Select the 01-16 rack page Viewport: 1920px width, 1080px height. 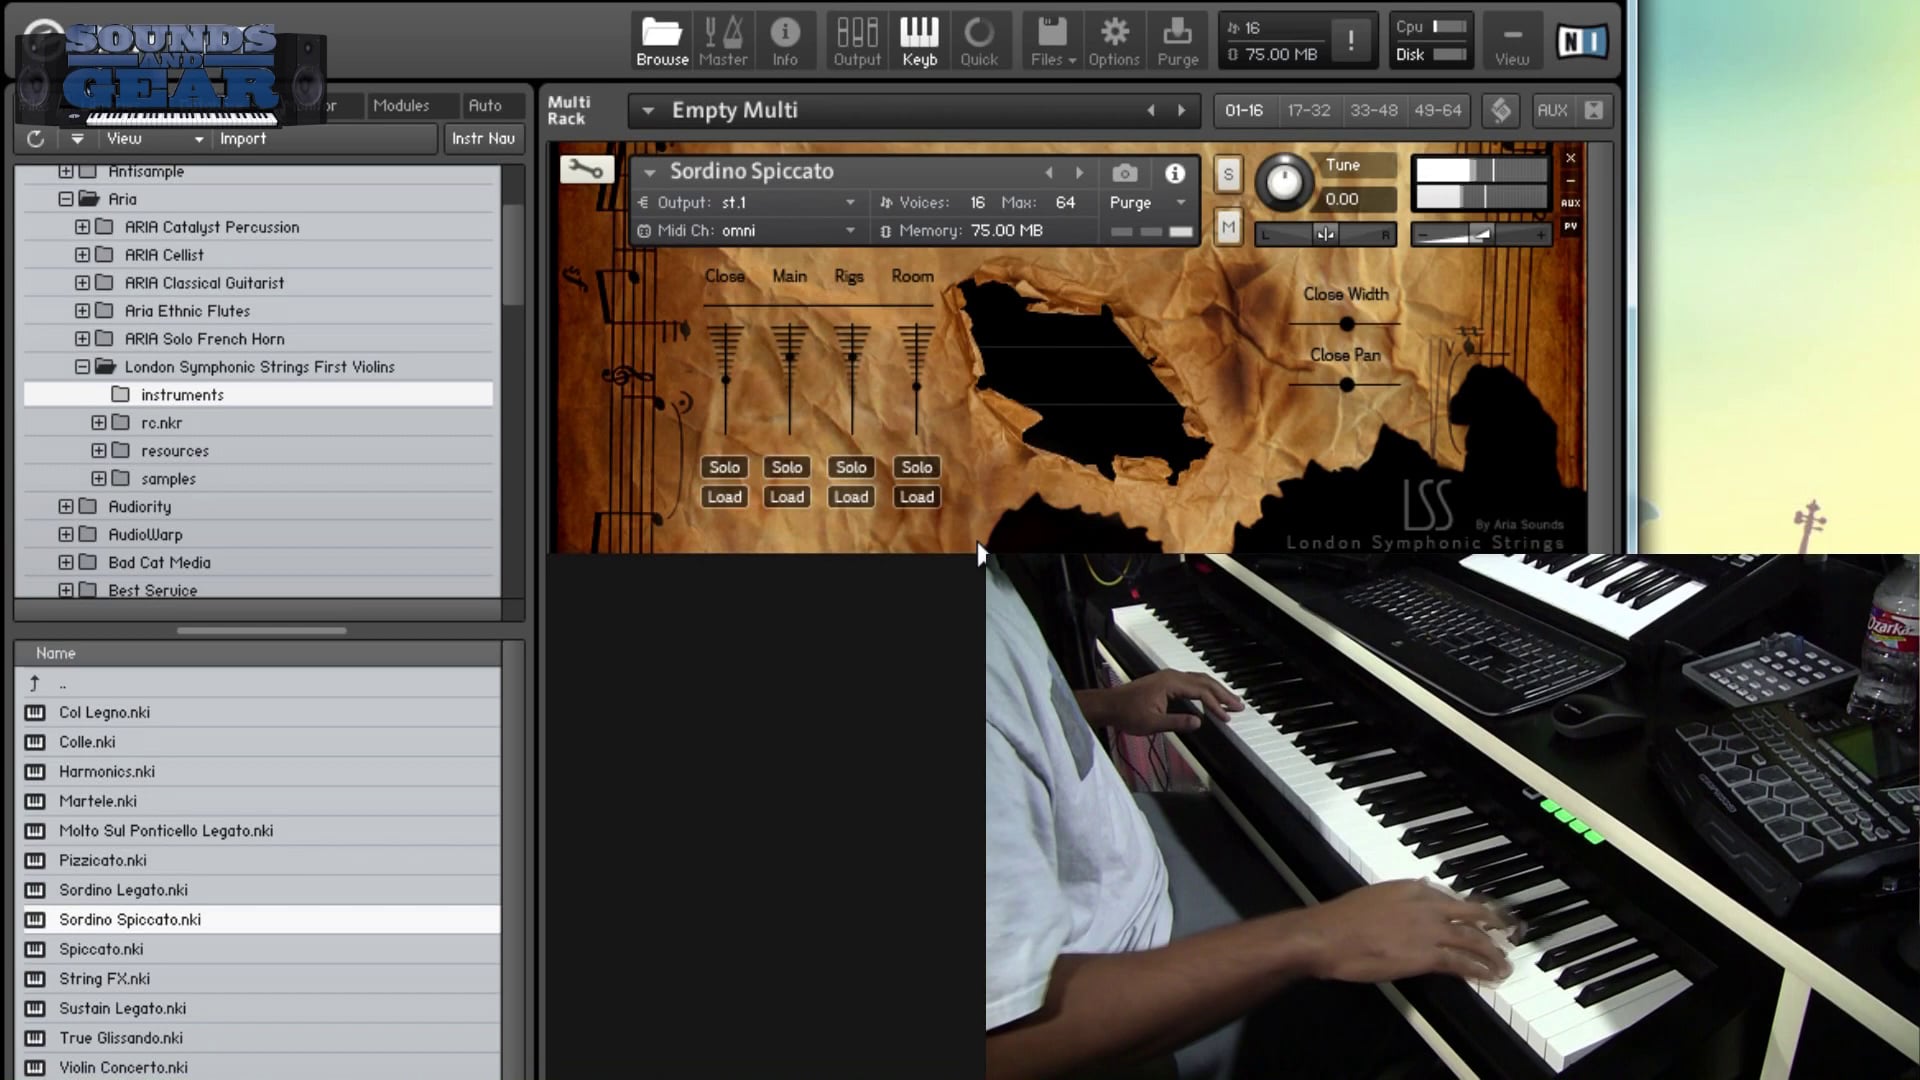[1244, 110]
